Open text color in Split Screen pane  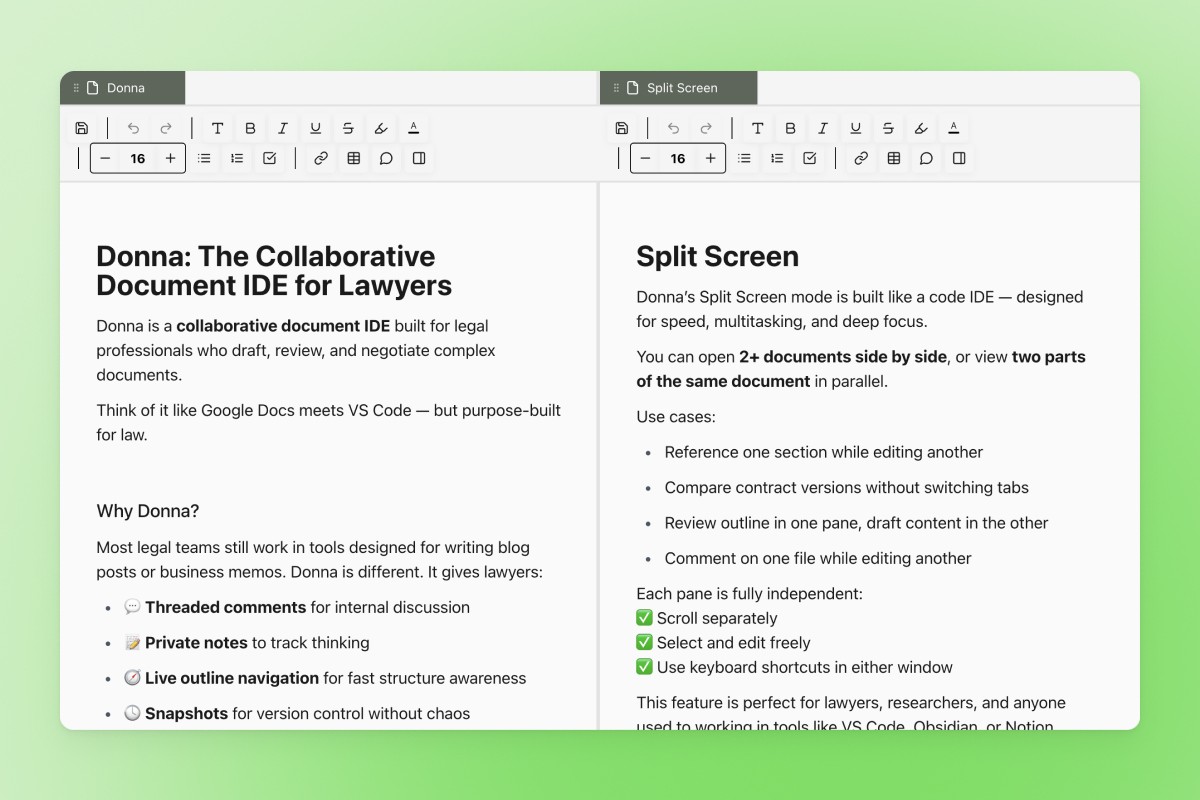954,128
